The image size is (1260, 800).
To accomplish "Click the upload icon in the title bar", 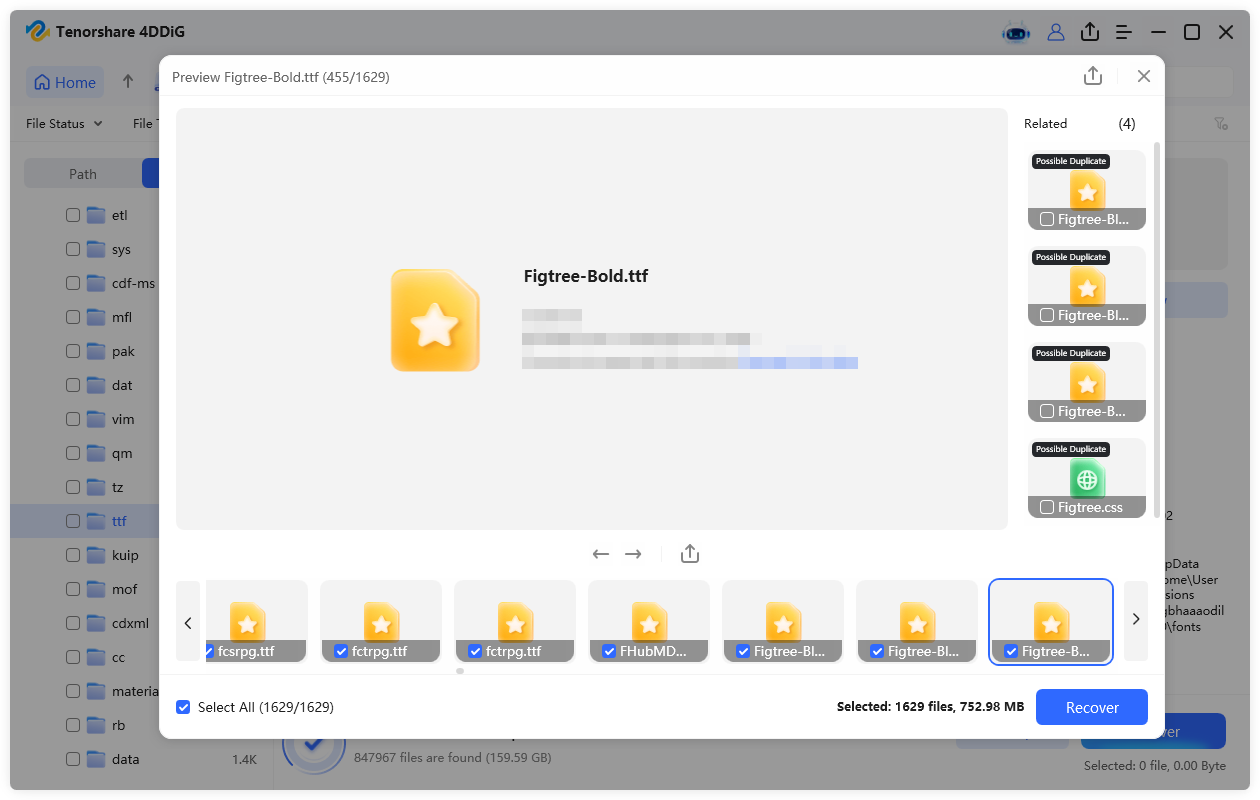I will pos(1090,32).
